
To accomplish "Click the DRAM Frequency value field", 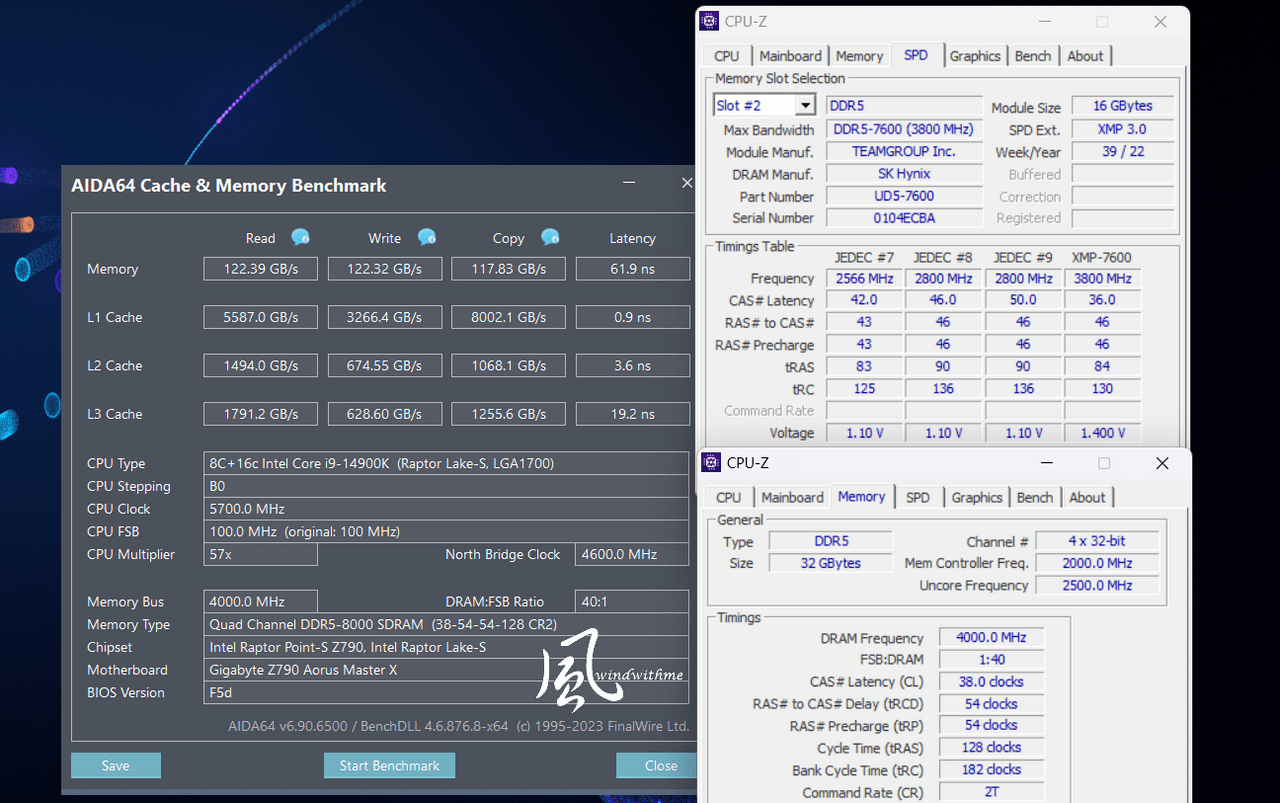I will [x=990, y=637].
